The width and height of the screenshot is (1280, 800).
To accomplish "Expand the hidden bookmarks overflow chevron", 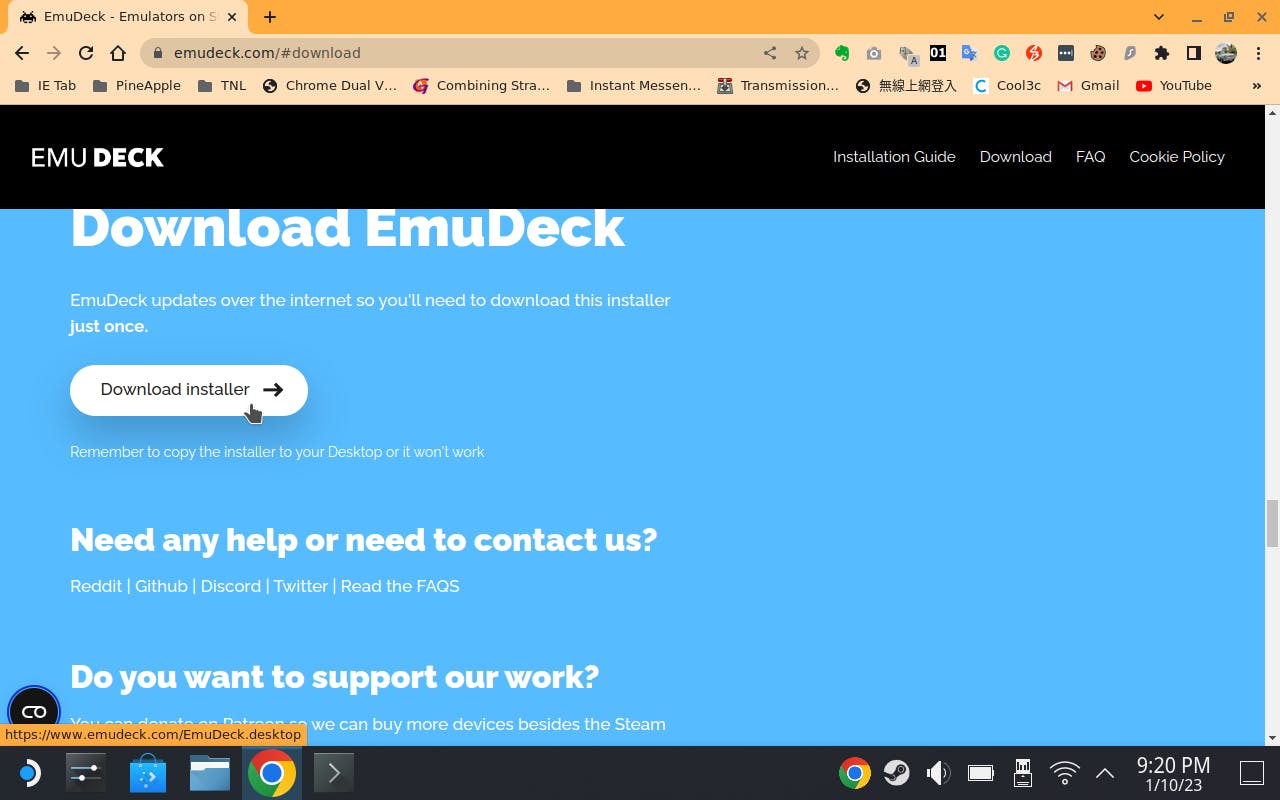I will tap(1257, 86).
